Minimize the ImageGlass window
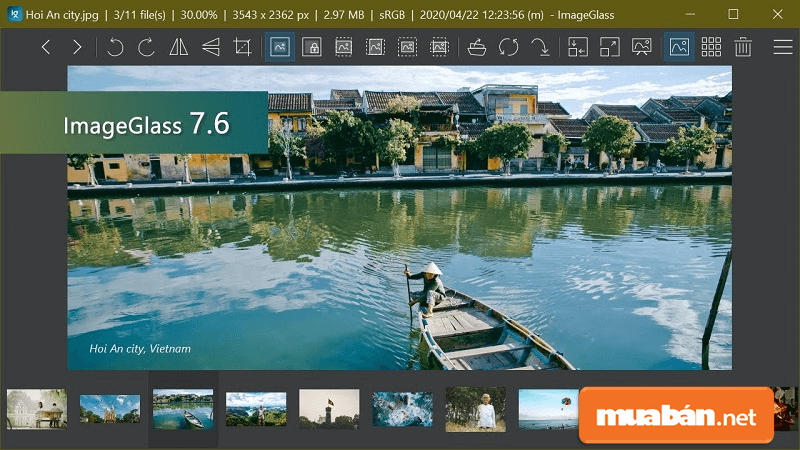Image resolution: width=800 pixels, height=450 pixels. [x=690, y=14]
